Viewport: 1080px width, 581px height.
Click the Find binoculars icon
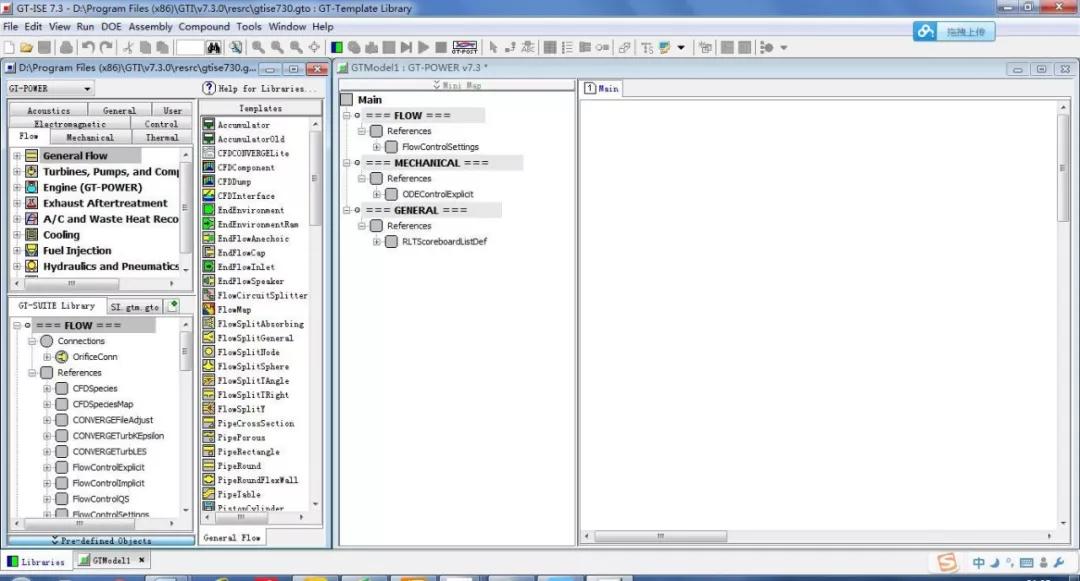click(214, 47)
